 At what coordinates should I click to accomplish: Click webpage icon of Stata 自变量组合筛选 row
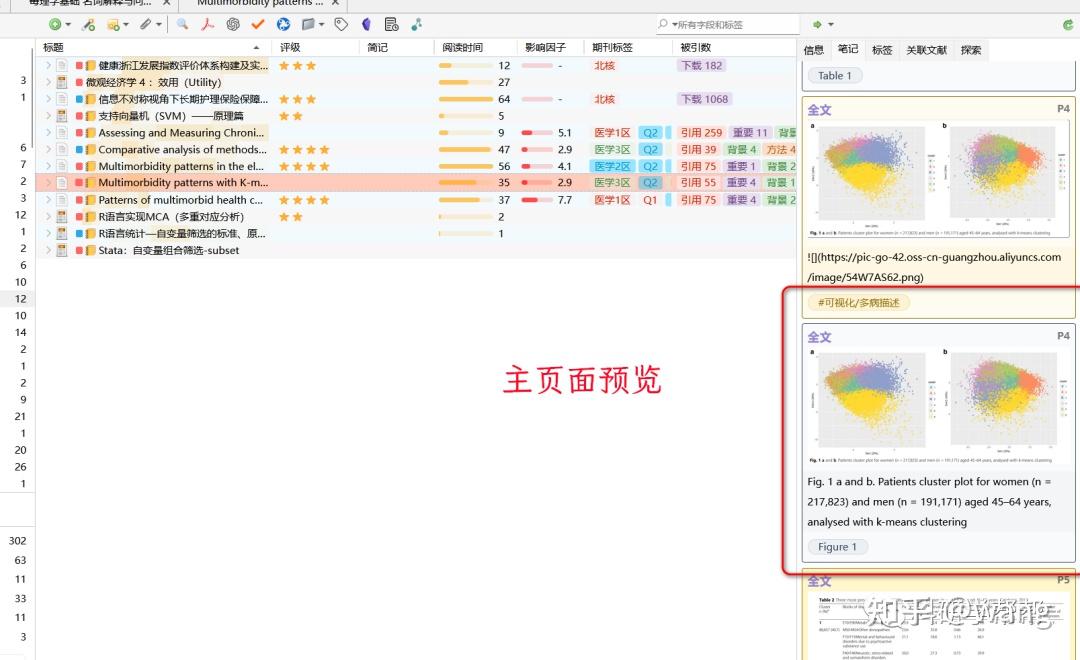[62, 250]
